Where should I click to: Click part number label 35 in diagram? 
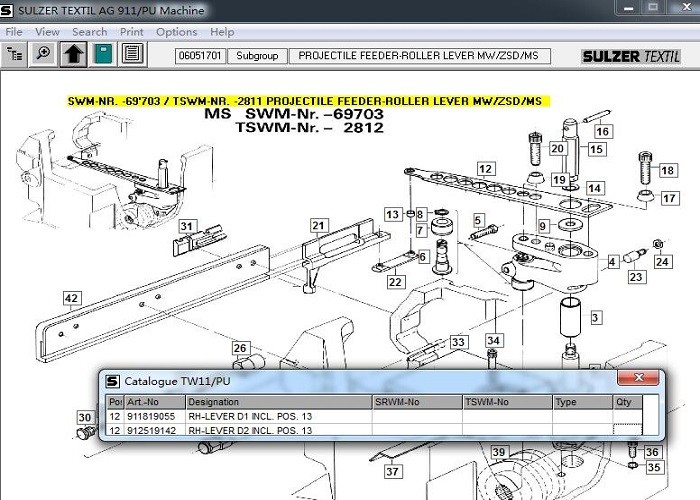click(x=654, y=467)
